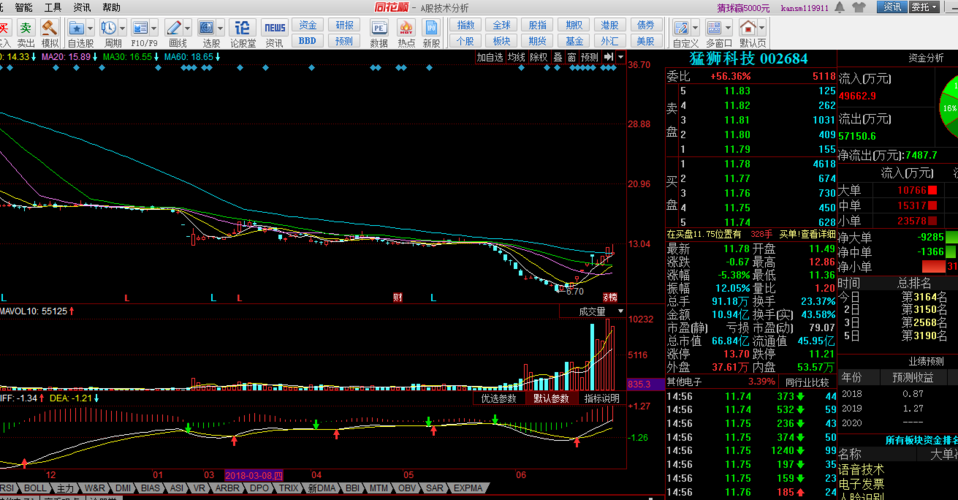Select 默认参数 default parameters

point(551,398)
